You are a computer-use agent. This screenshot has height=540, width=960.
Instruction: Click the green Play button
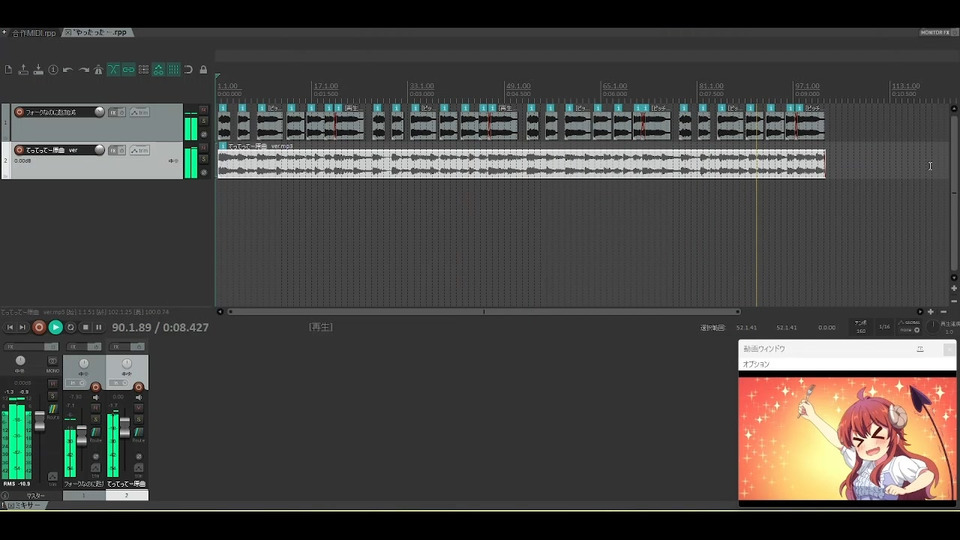[55, 328]
